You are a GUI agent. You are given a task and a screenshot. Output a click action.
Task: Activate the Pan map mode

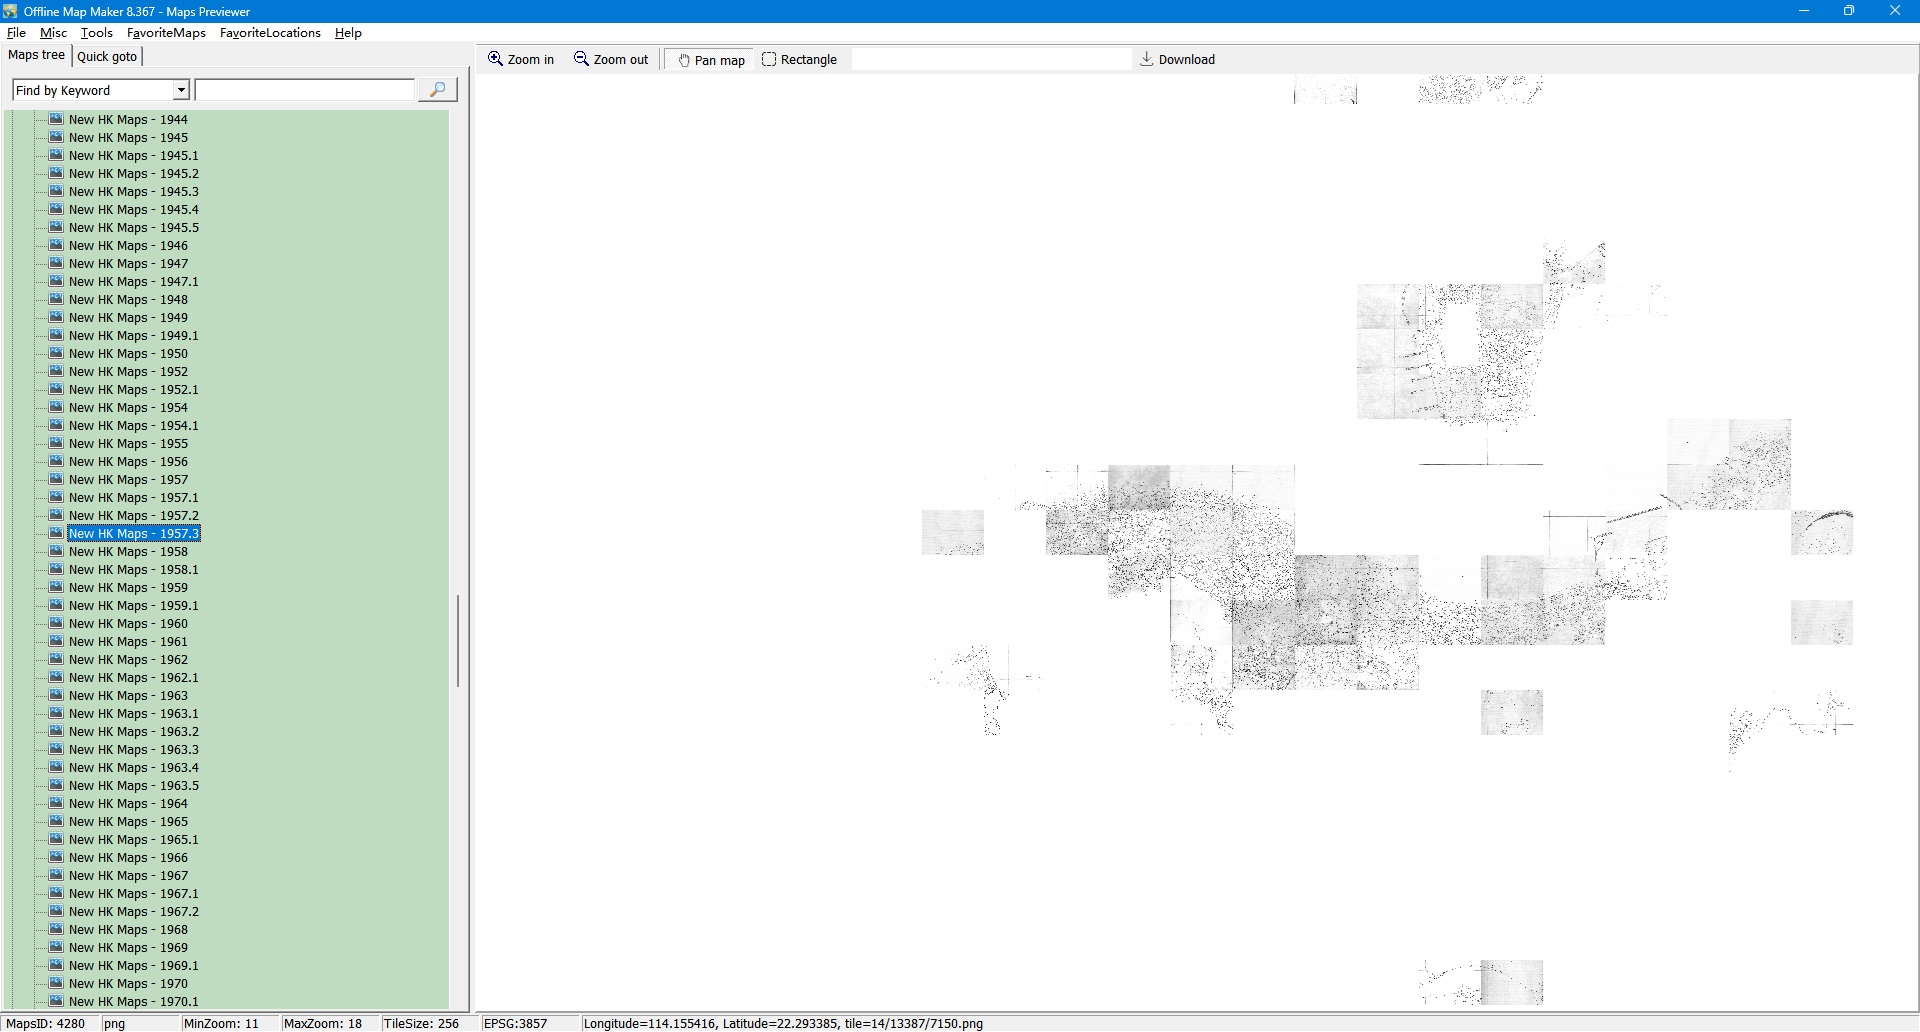[x=711, y=60]
